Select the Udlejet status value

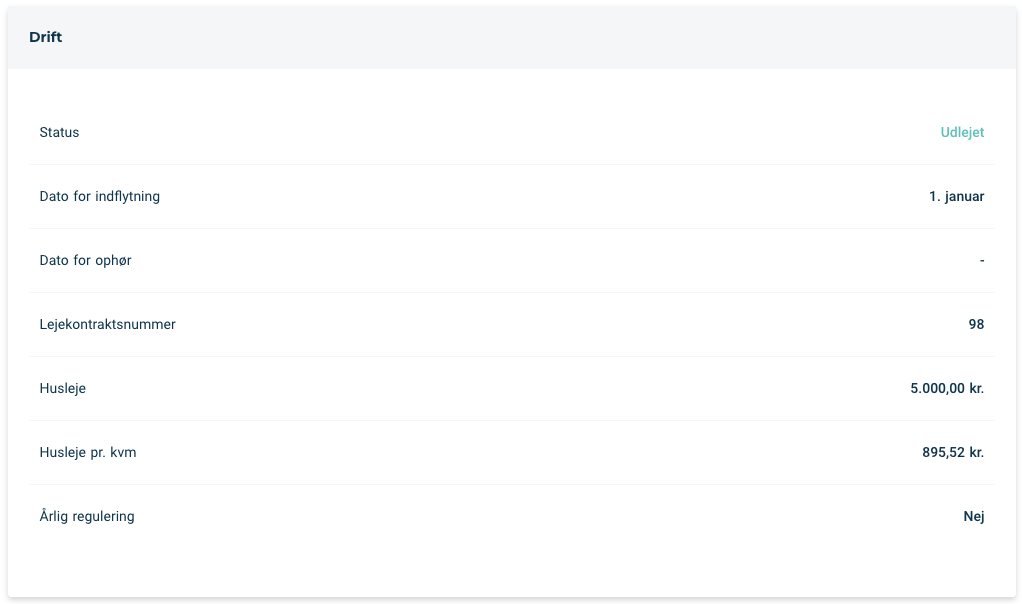point(962,132)
